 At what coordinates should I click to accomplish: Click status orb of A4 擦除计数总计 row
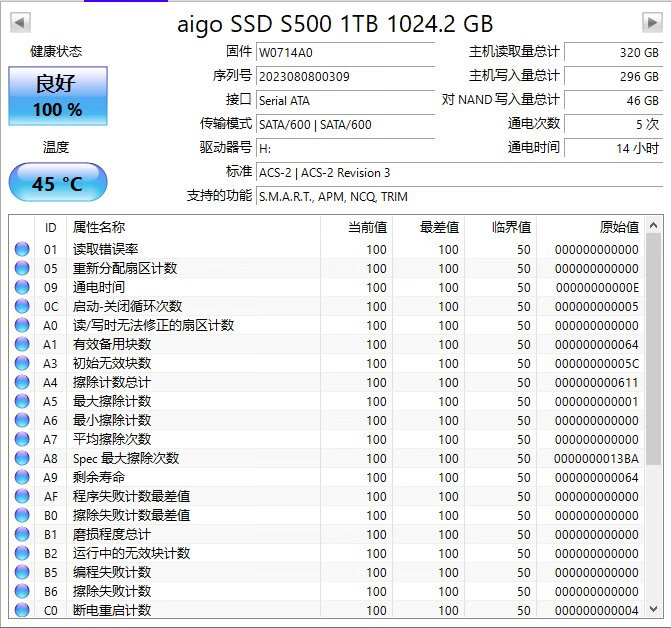22,382
